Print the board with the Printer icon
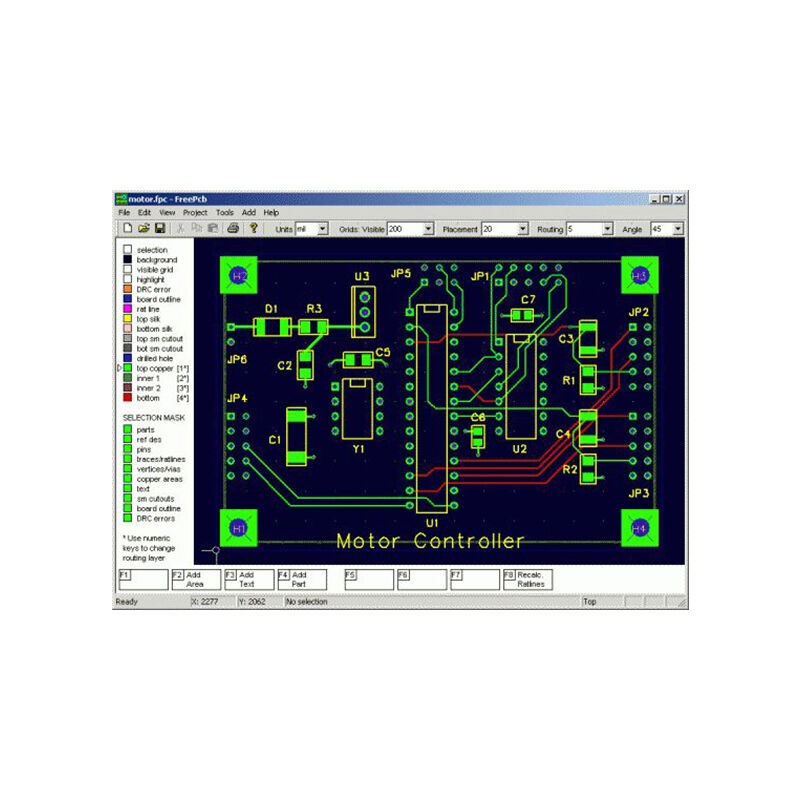The image size is (800, 800). 233,229
